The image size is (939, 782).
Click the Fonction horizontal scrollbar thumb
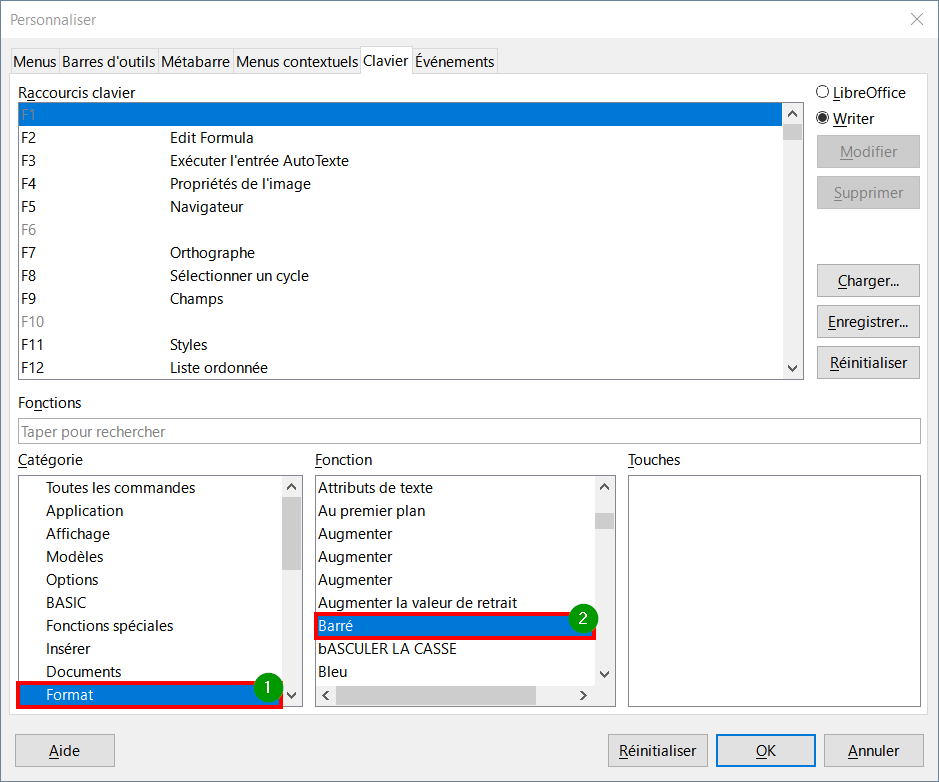point(436,695)
